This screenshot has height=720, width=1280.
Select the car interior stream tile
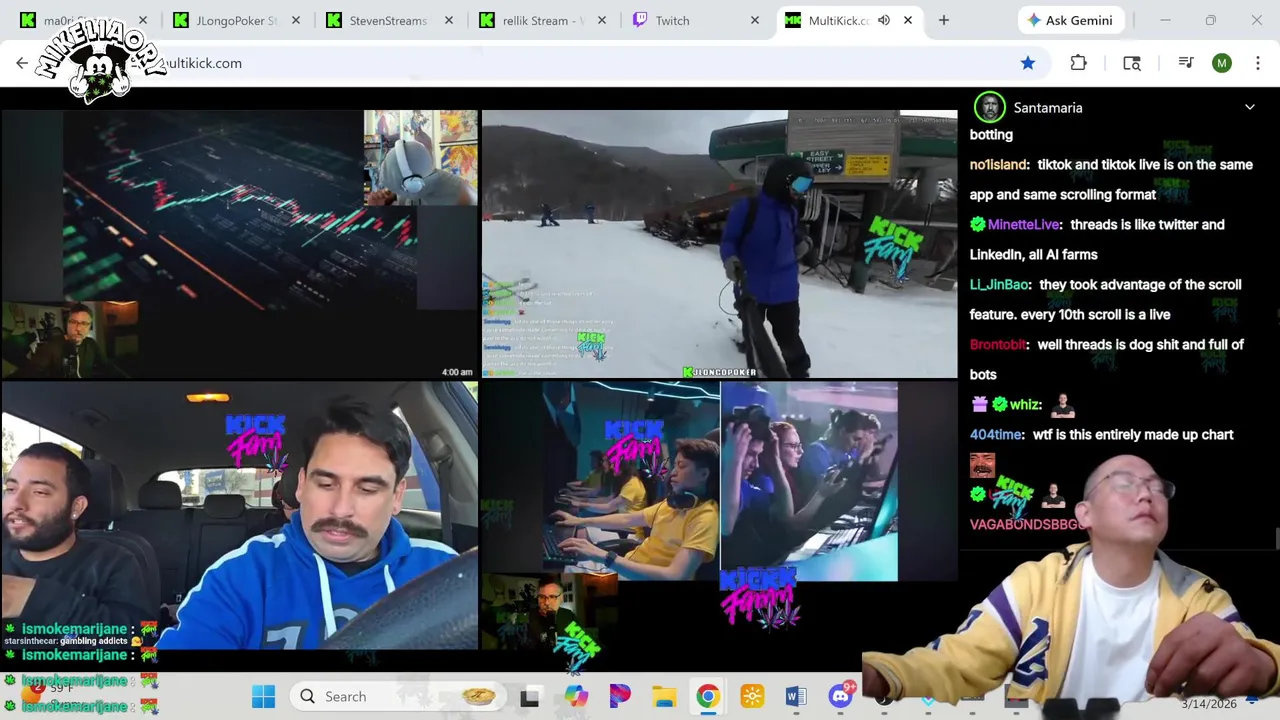[x=239, y=516]
